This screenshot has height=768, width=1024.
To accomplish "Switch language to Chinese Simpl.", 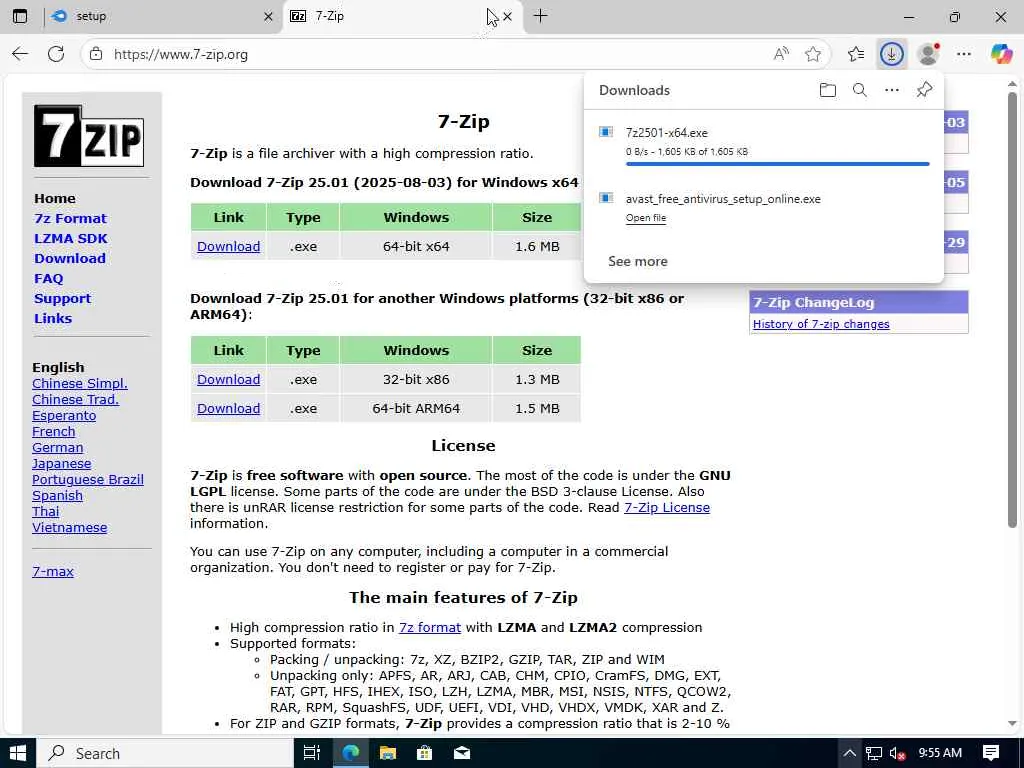I will point(80,383).
